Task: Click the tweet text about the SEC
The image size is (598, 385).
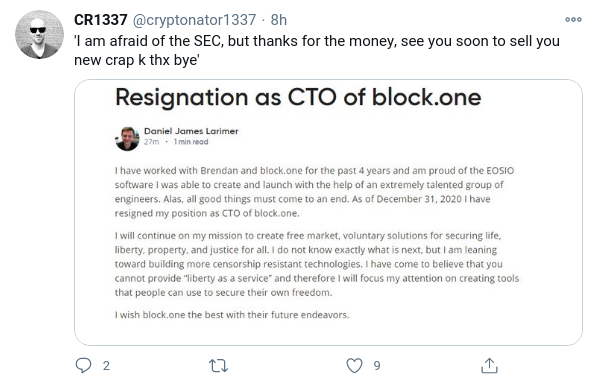Action: (x=317, y=50)
